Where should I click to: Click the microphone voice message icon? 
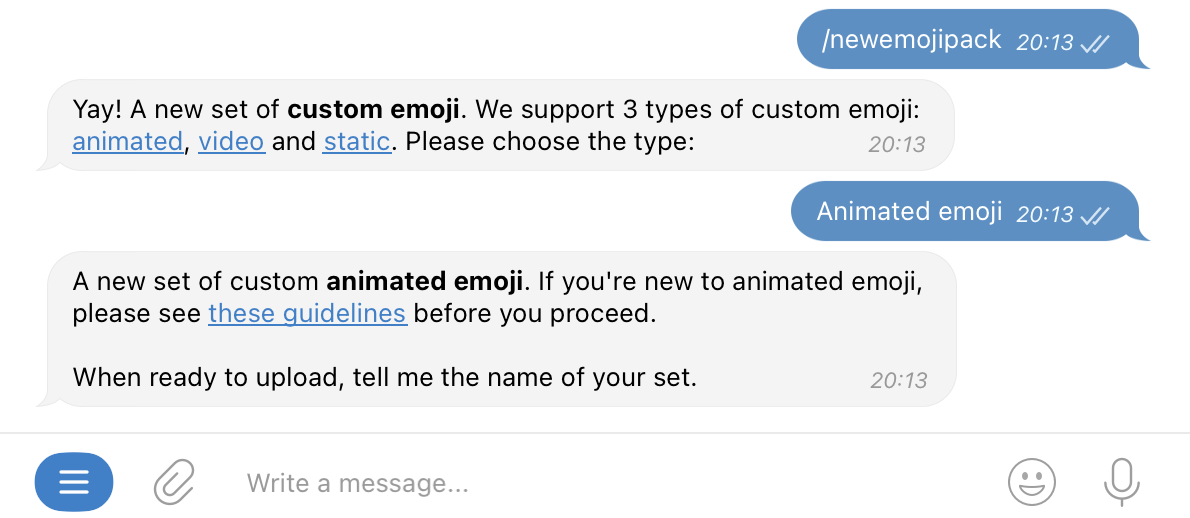pos(1121,483)
